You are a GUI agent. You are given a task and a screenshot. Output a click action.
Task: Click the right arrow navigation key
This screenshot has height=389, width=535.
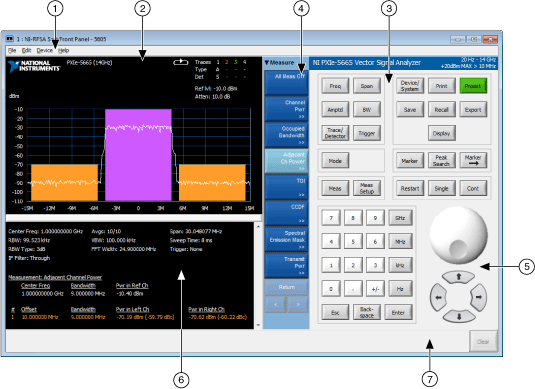pyautogui.click(x=478, y=297)
